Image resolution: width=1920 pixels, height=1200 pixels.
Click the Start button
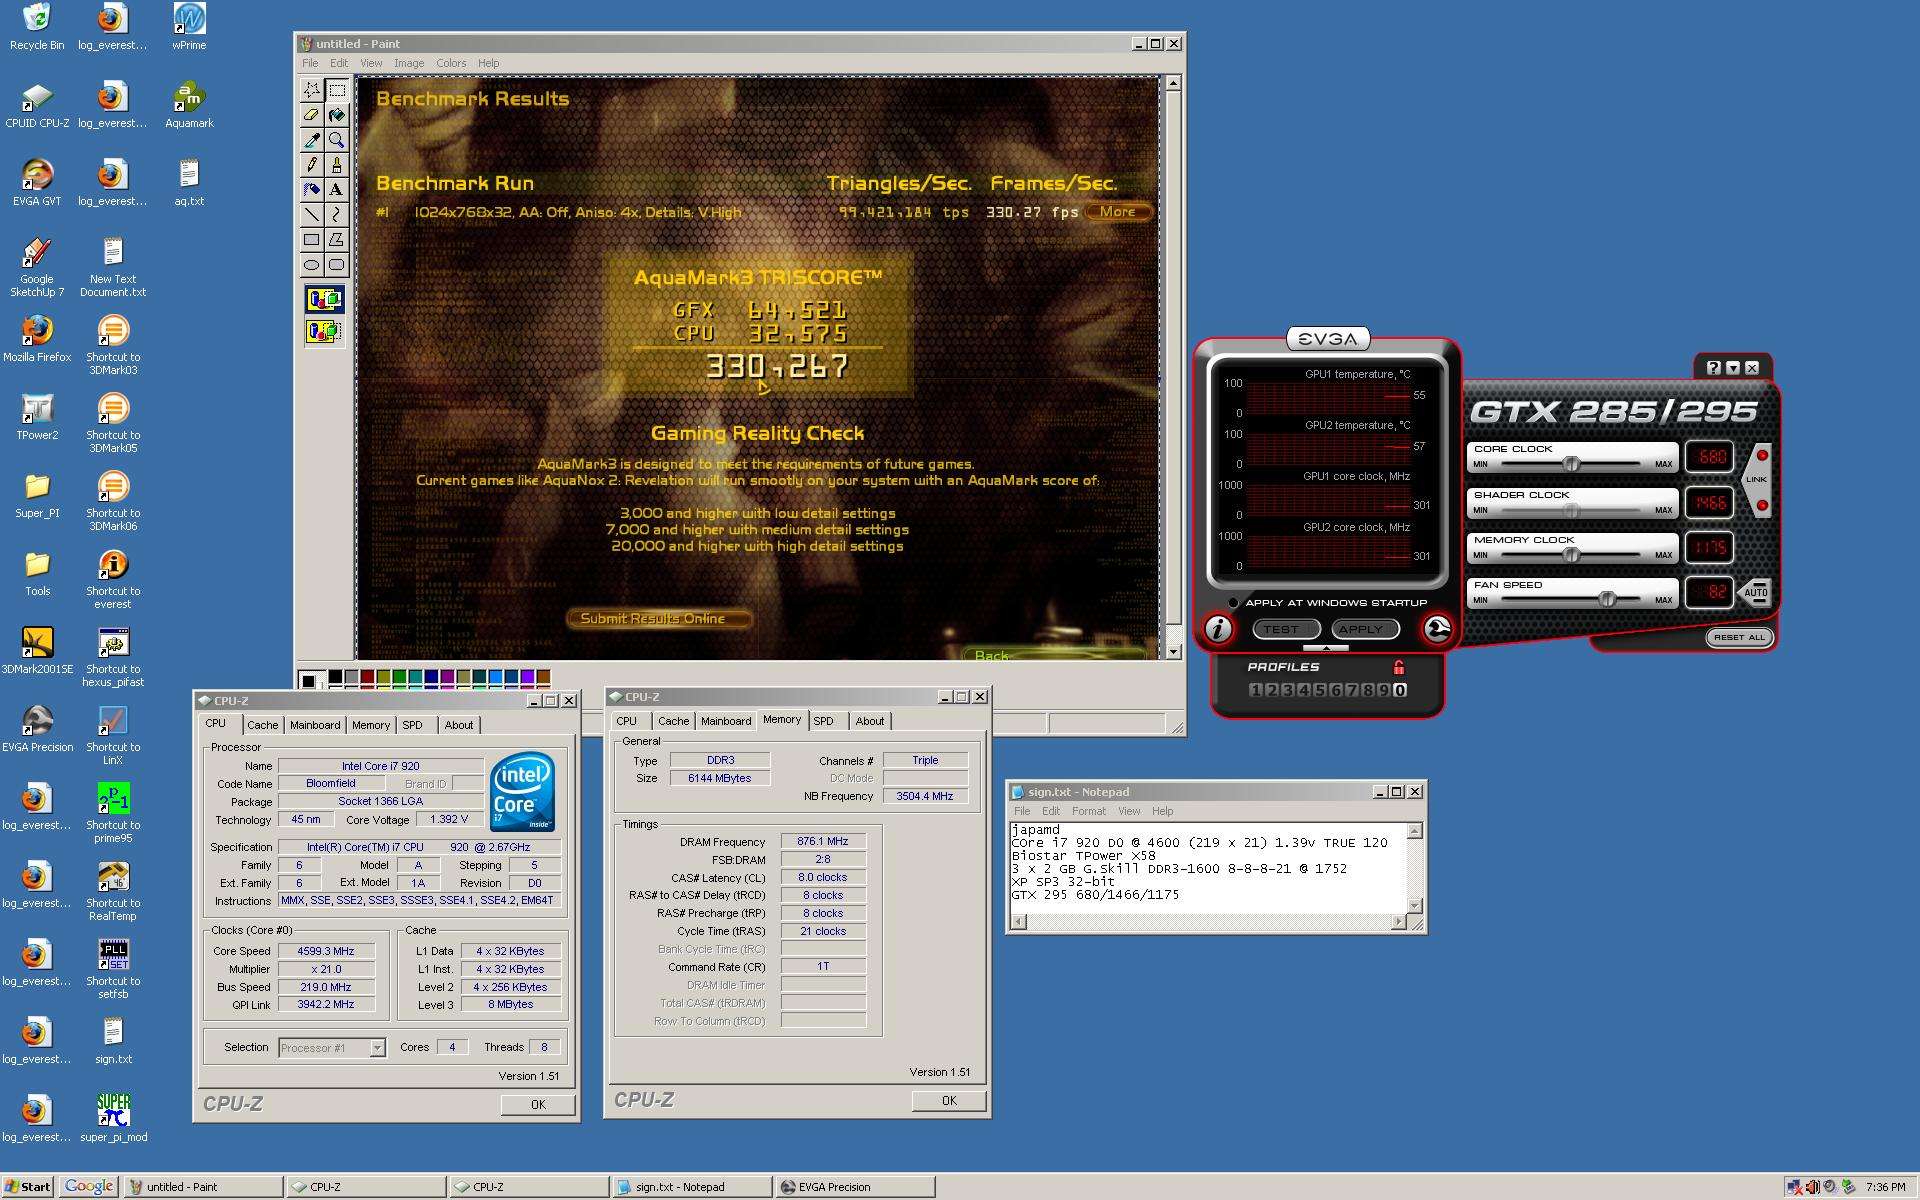click(x=28, y=1187)
